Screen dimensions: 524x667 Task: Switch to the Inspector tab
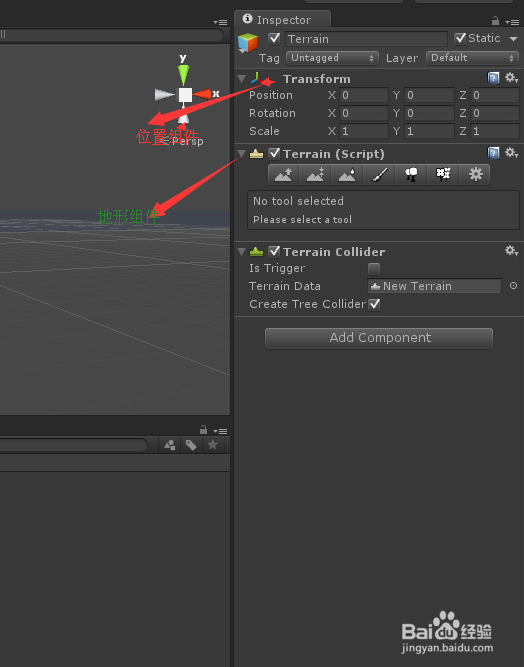(x=282, y=20)
